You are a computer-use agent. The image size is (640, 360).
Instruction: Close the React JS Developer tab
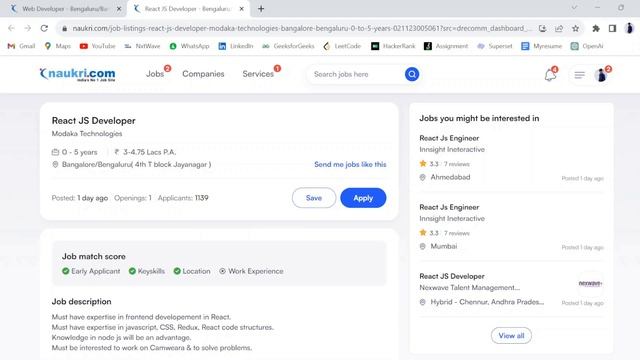click(241, 9)
